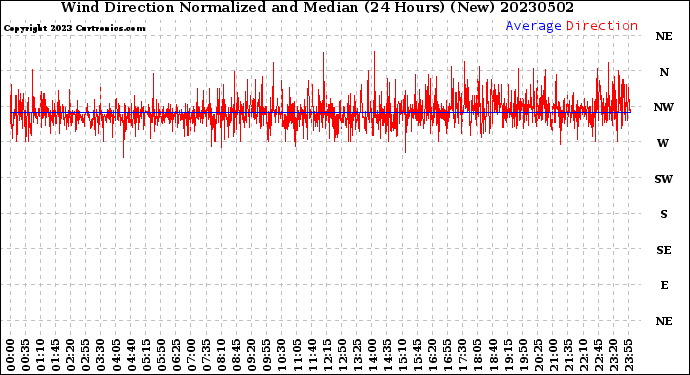
Task: Click the 16:20 time axis label
Action: 433,355
